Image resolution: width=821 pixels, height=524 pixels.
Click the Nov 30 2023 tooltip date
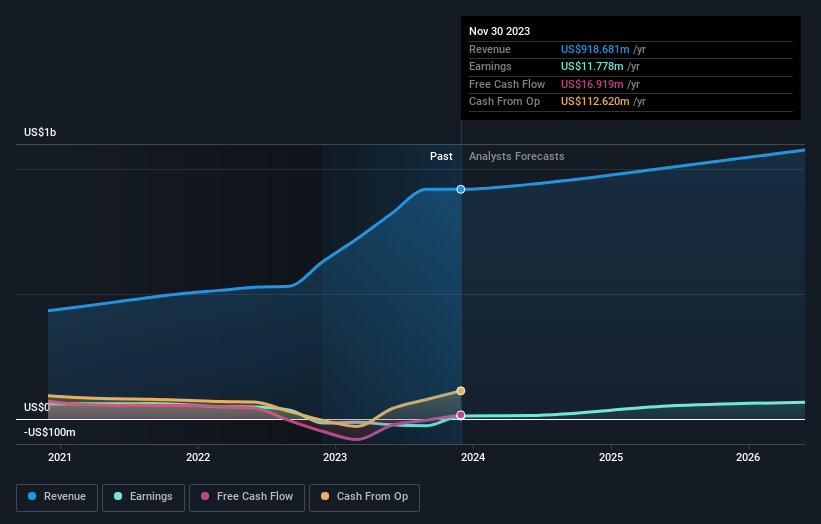(x=500, y=31)
